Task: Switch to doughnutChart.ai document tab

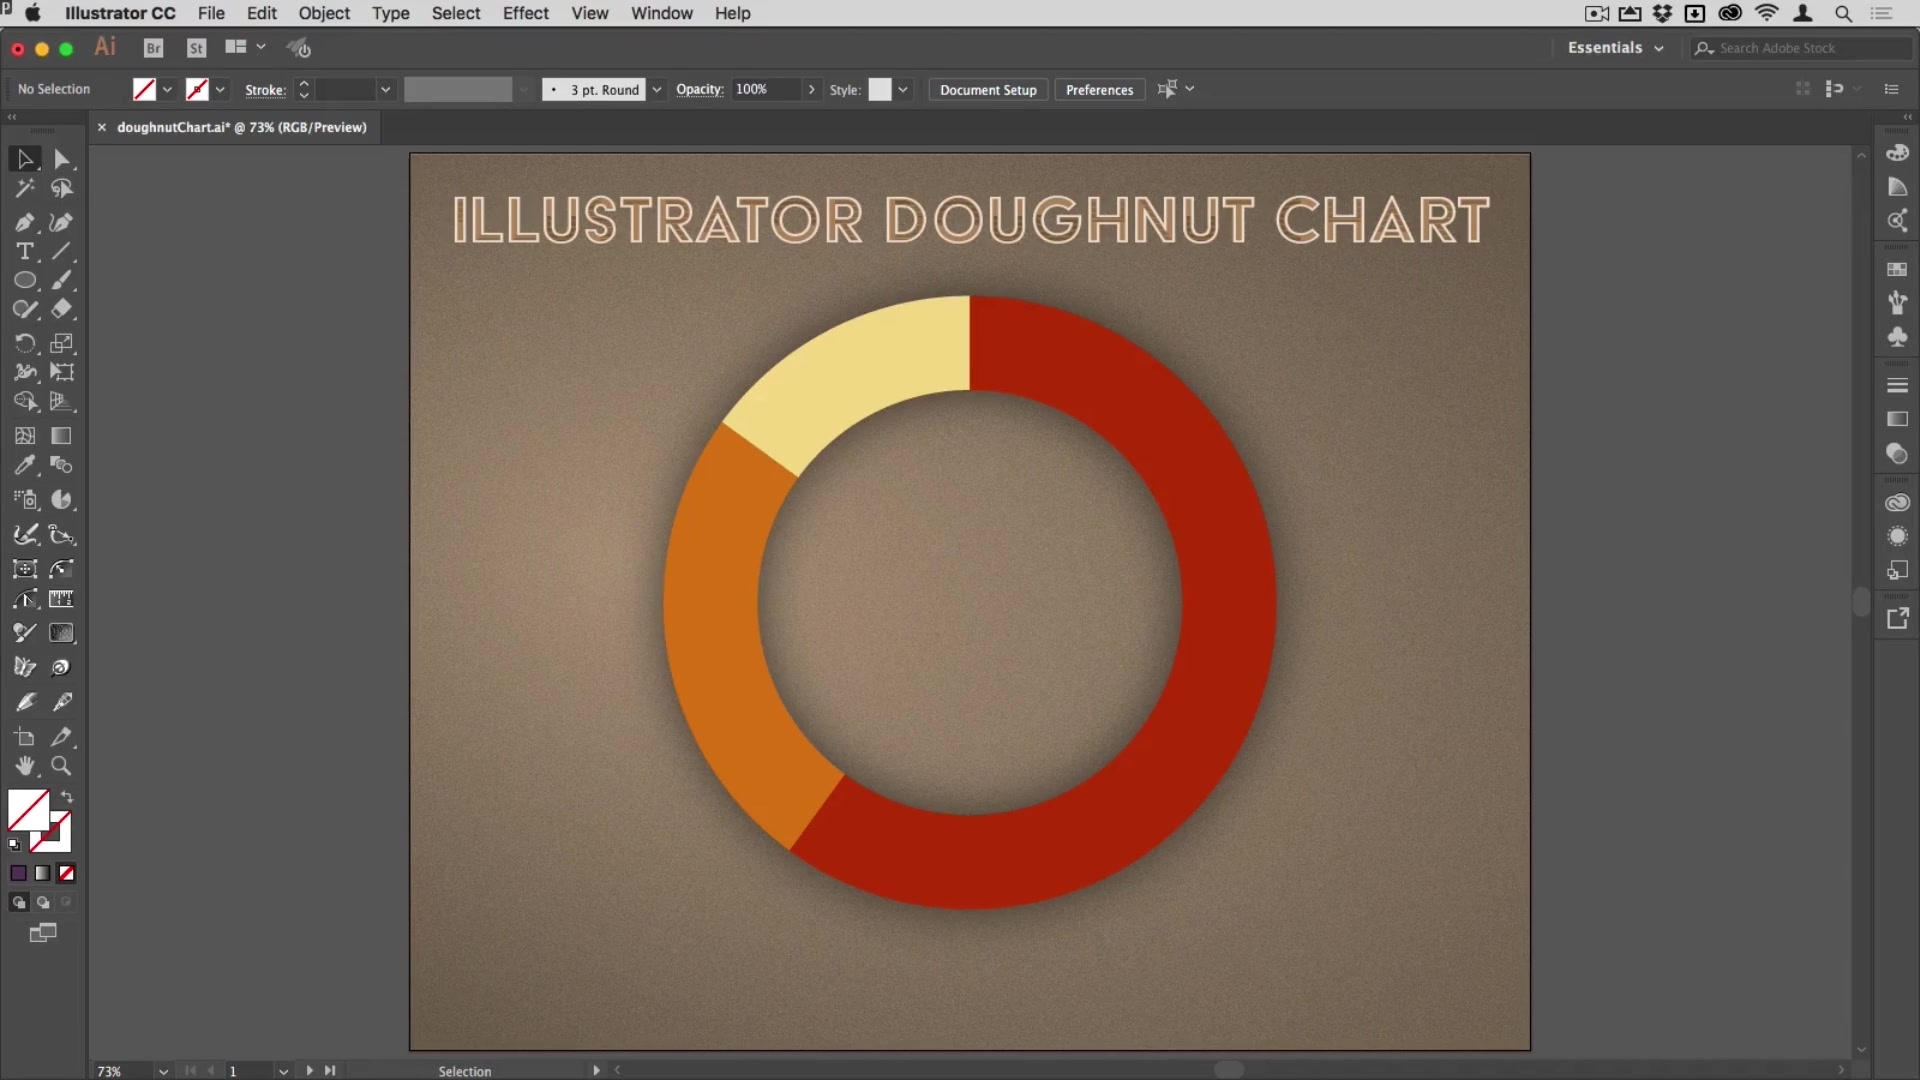Action: (242, 127)
